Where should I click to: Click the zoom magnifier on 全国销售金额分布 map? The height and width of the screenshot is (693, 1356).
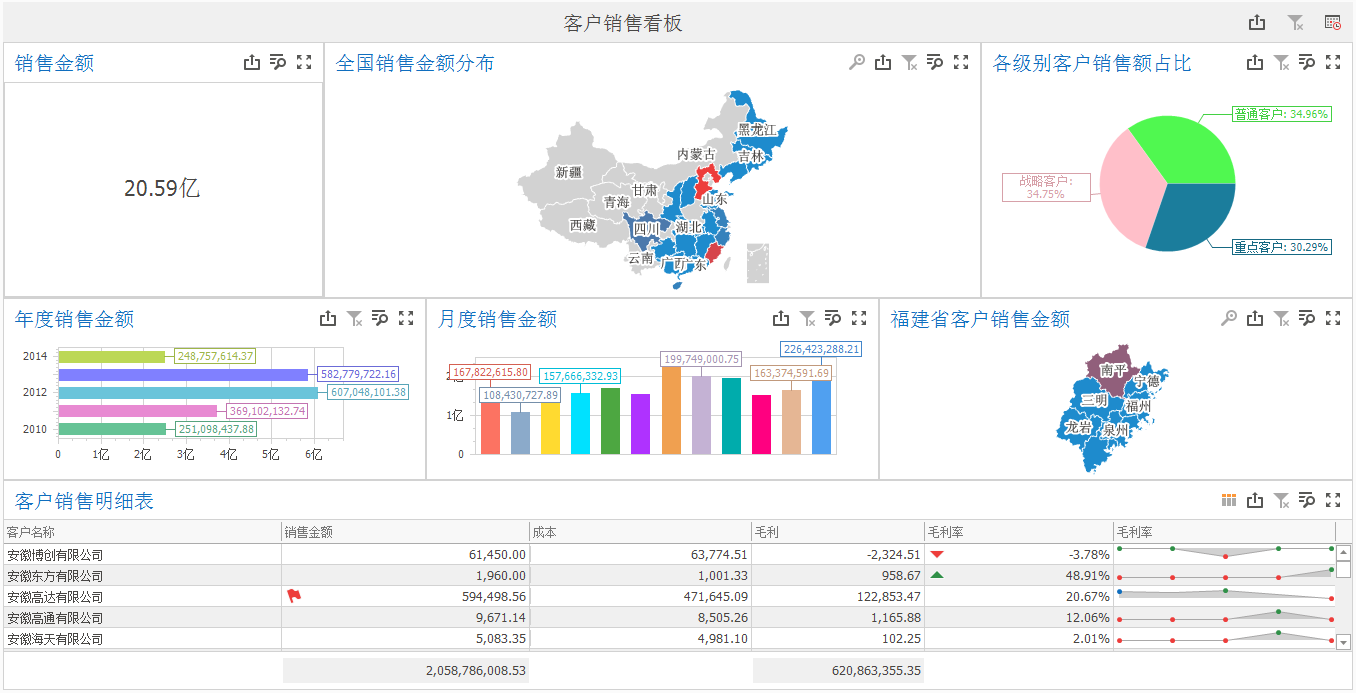click(x=855, y=62)
